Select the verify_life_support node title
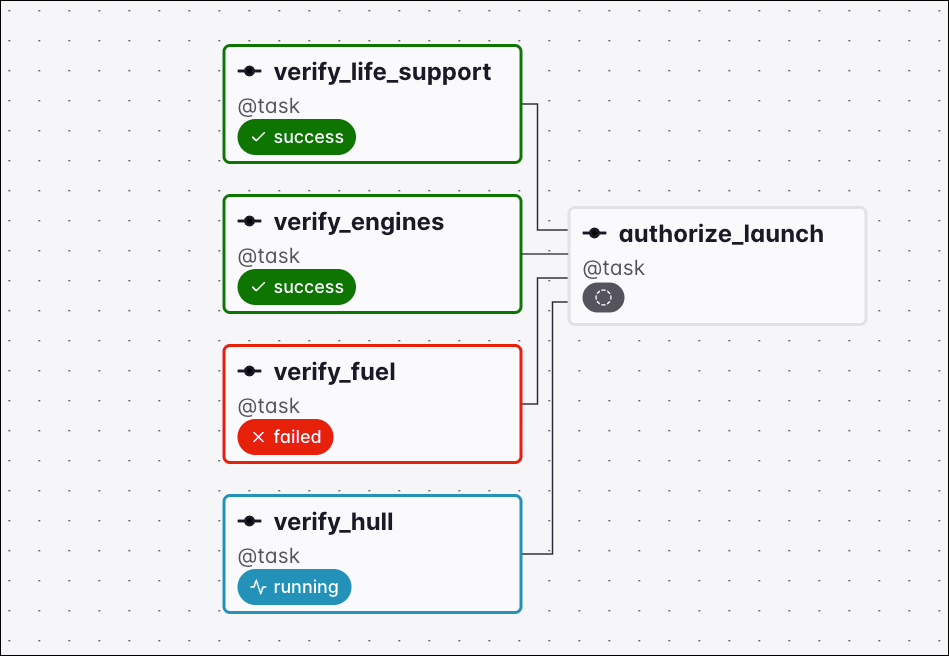Screen dimensions: 949x656 click(x=382, y=72)
